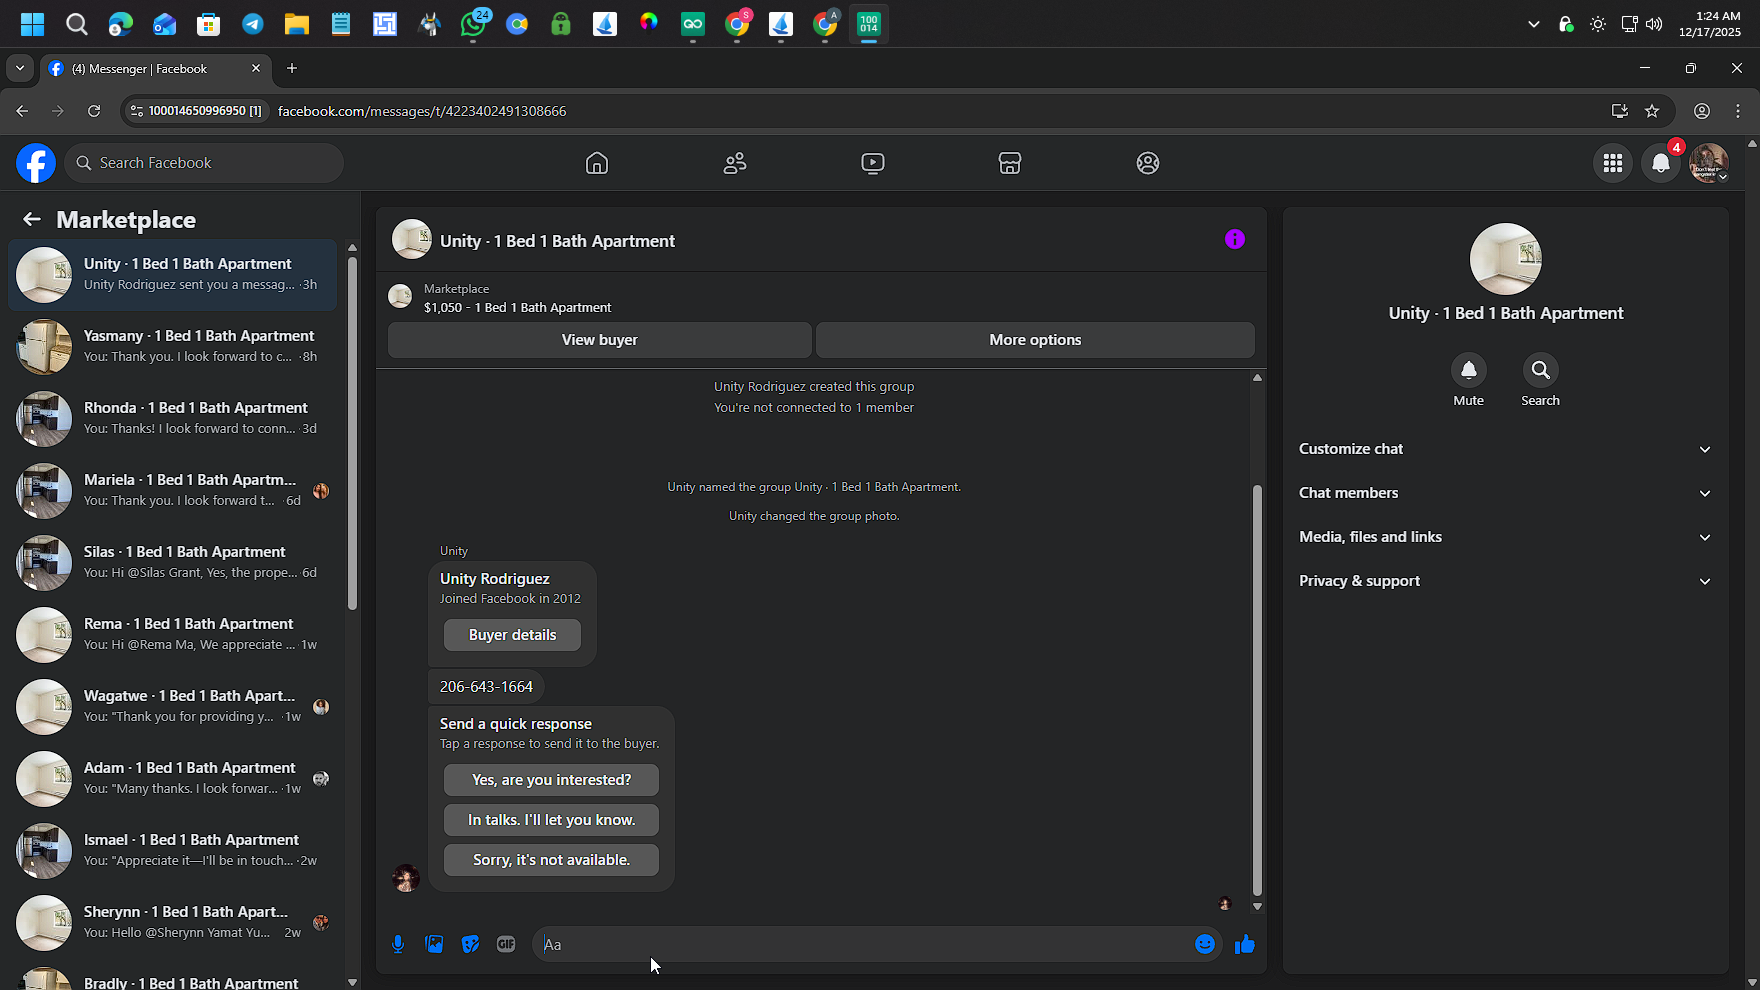Click the chat message scrollbar

tap(1257, 690)
